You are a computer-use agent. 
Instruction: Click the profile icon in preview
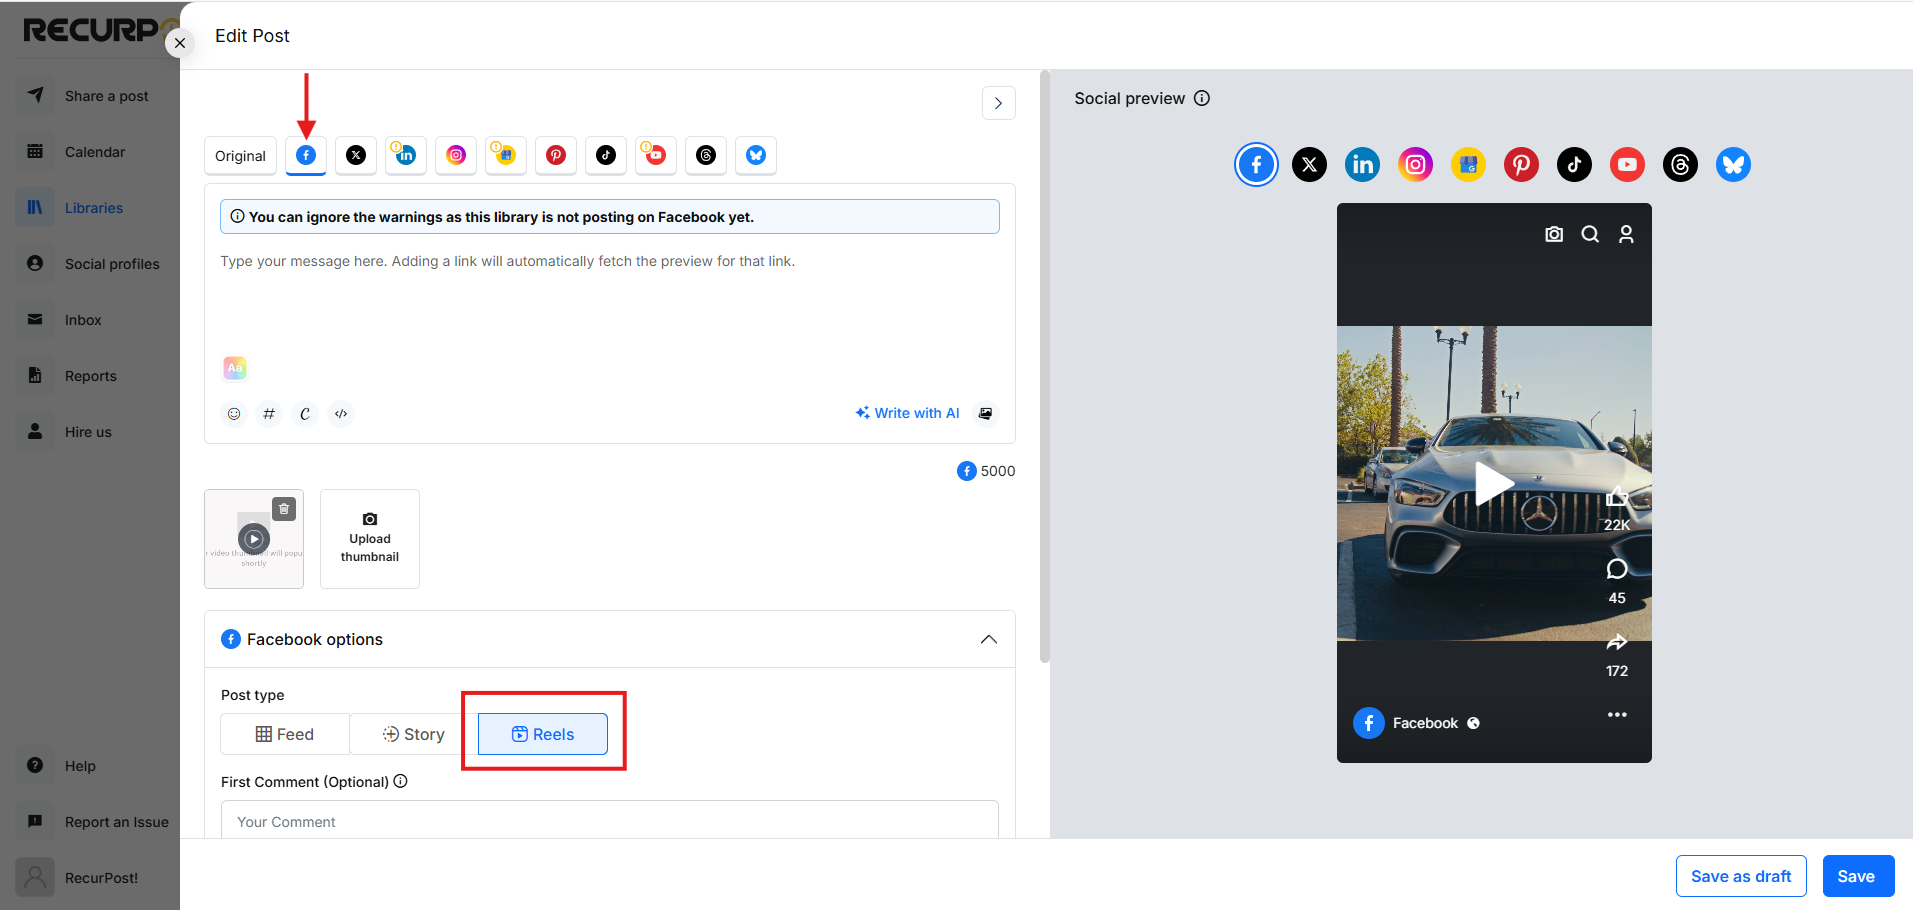(1626, 234)
